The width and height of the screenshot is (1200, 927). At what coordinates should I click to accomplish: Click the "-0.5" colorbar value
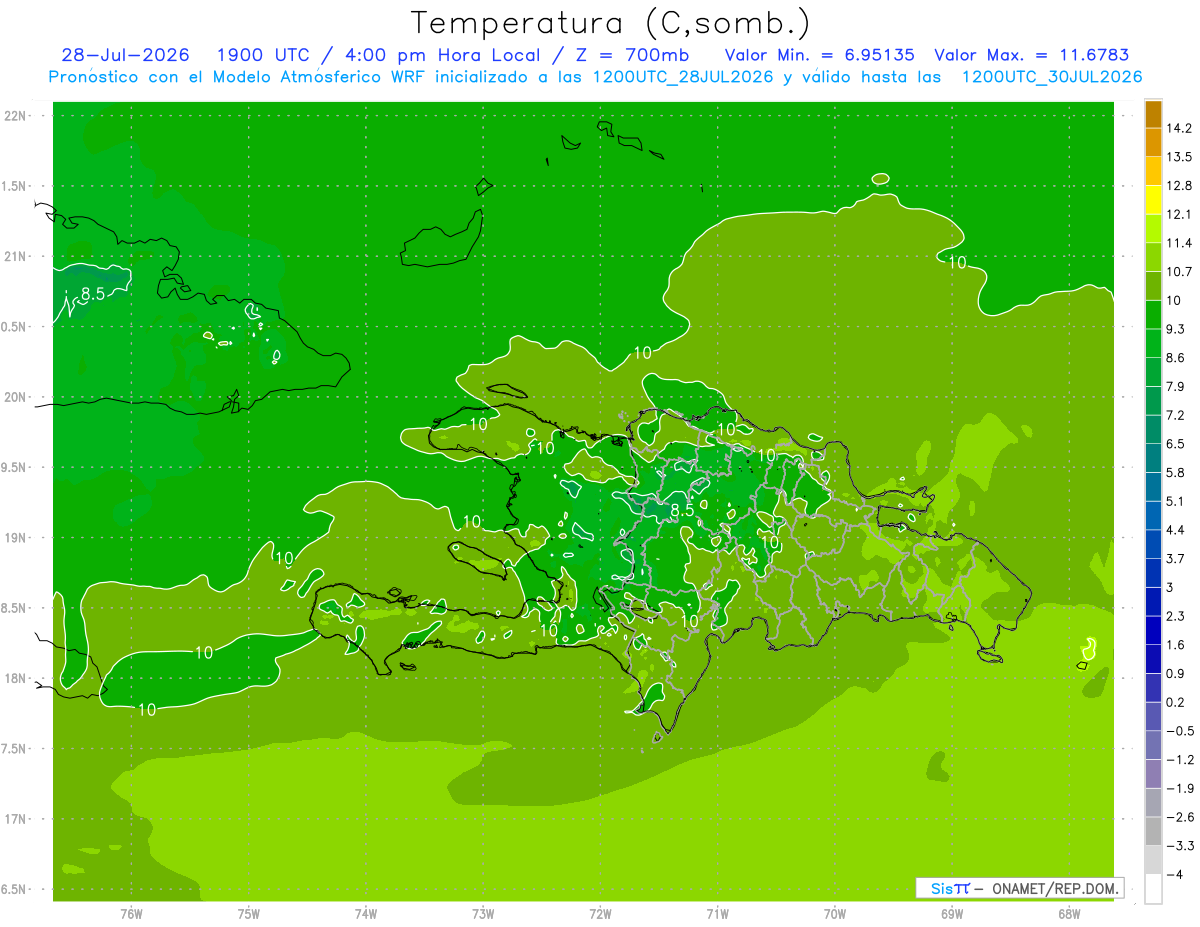click(x=1179, y=730)
